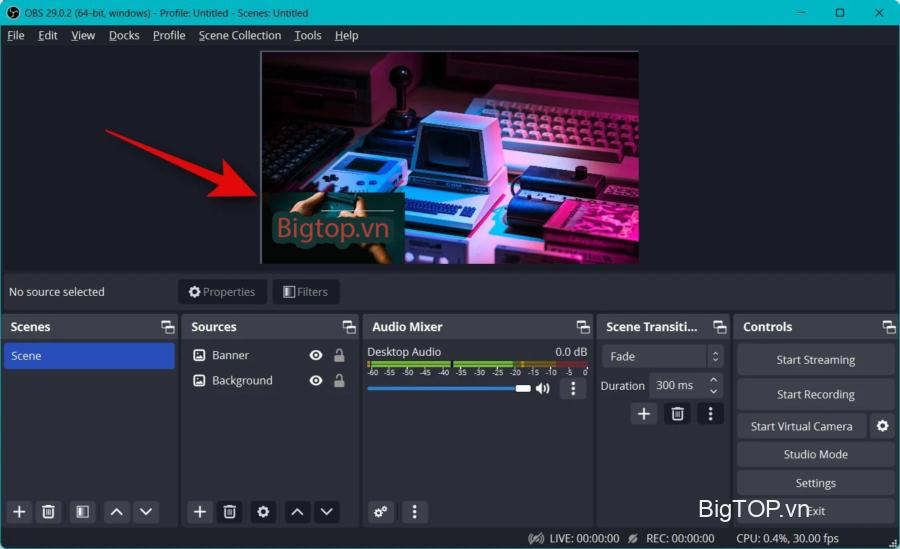Click Start Streaming

pos(816,359)
